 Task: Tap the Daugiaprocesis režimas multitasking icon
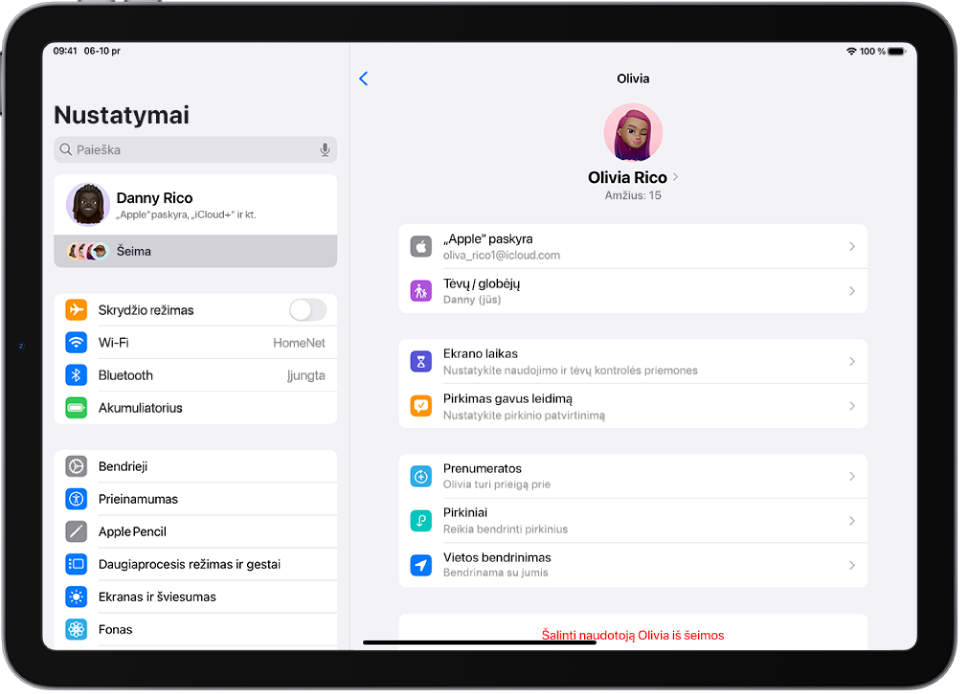click(76, 564)
